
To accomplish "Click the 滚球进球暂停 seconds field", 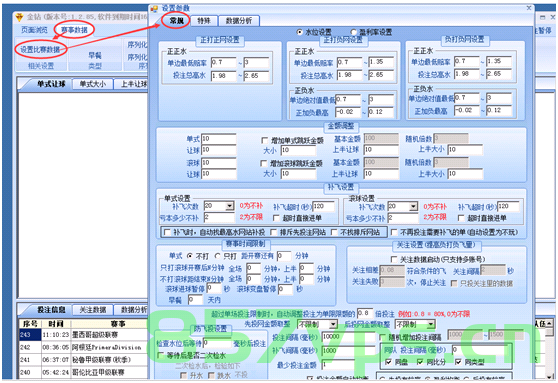I will coord(214,288).
